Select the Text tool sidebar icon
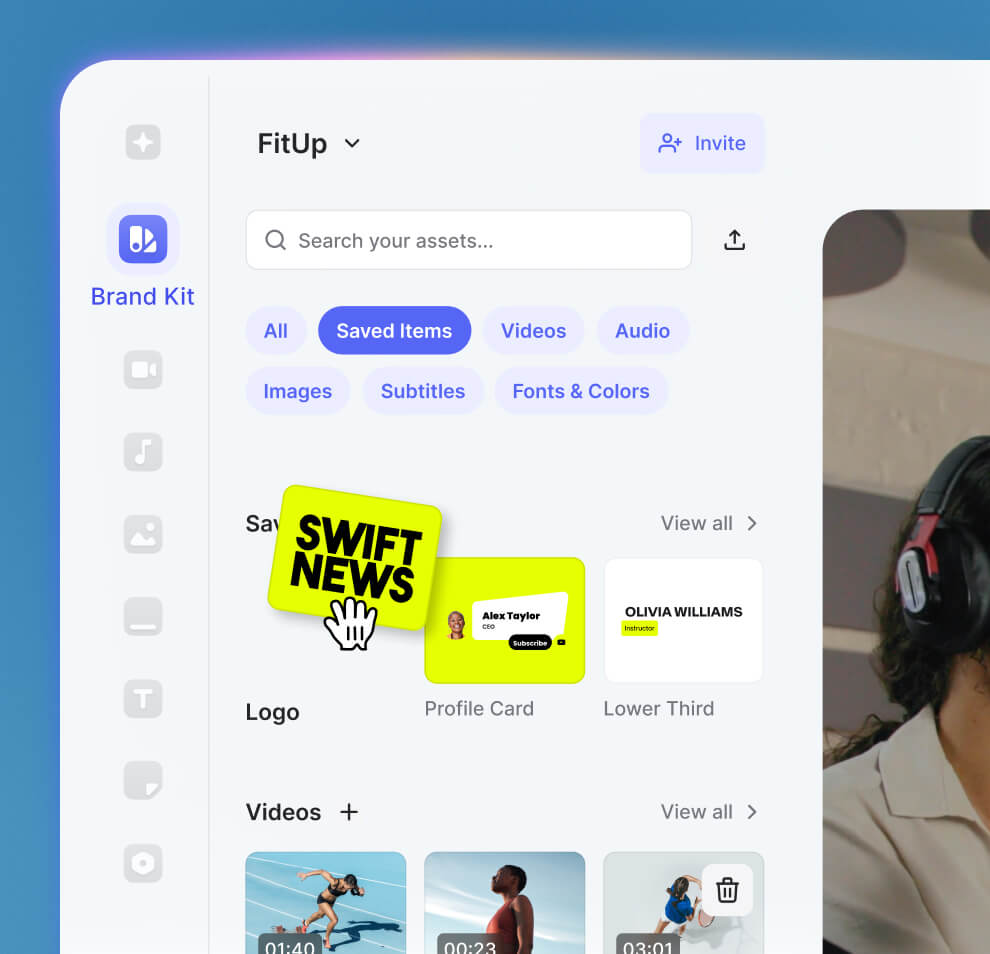 [143, 699]
